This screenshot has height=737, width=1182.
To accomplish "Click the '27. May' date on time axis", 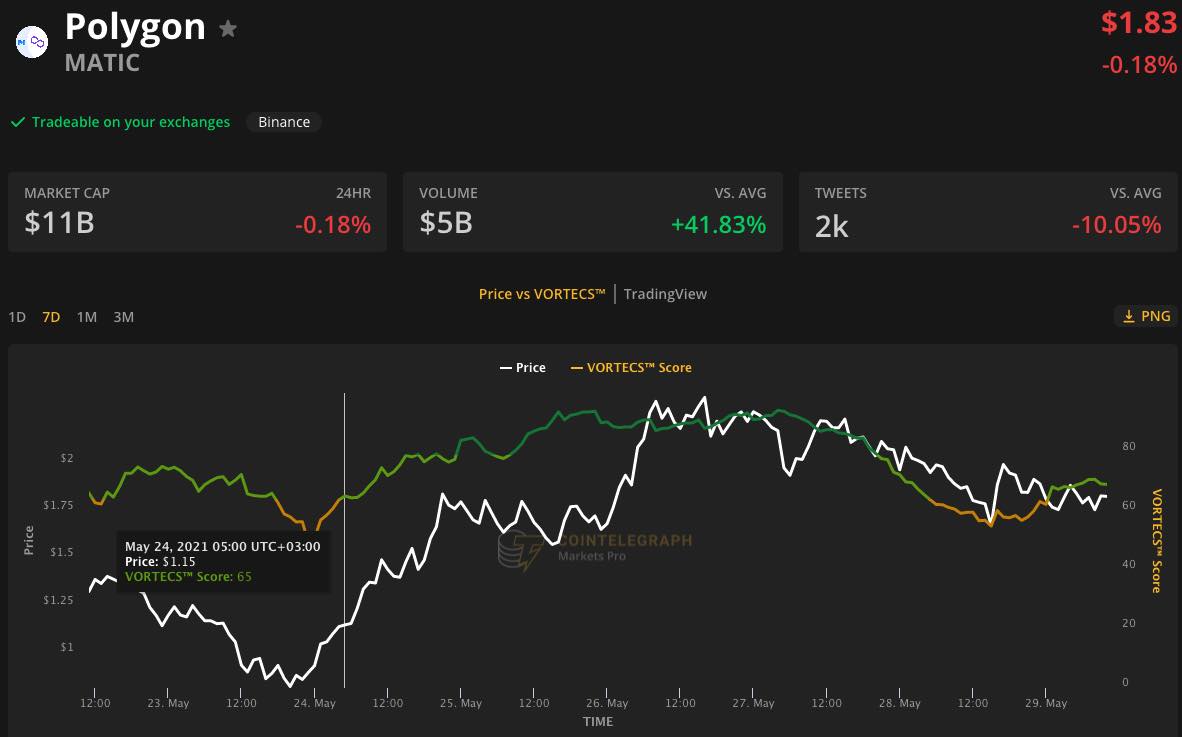I will coord(753,703).
